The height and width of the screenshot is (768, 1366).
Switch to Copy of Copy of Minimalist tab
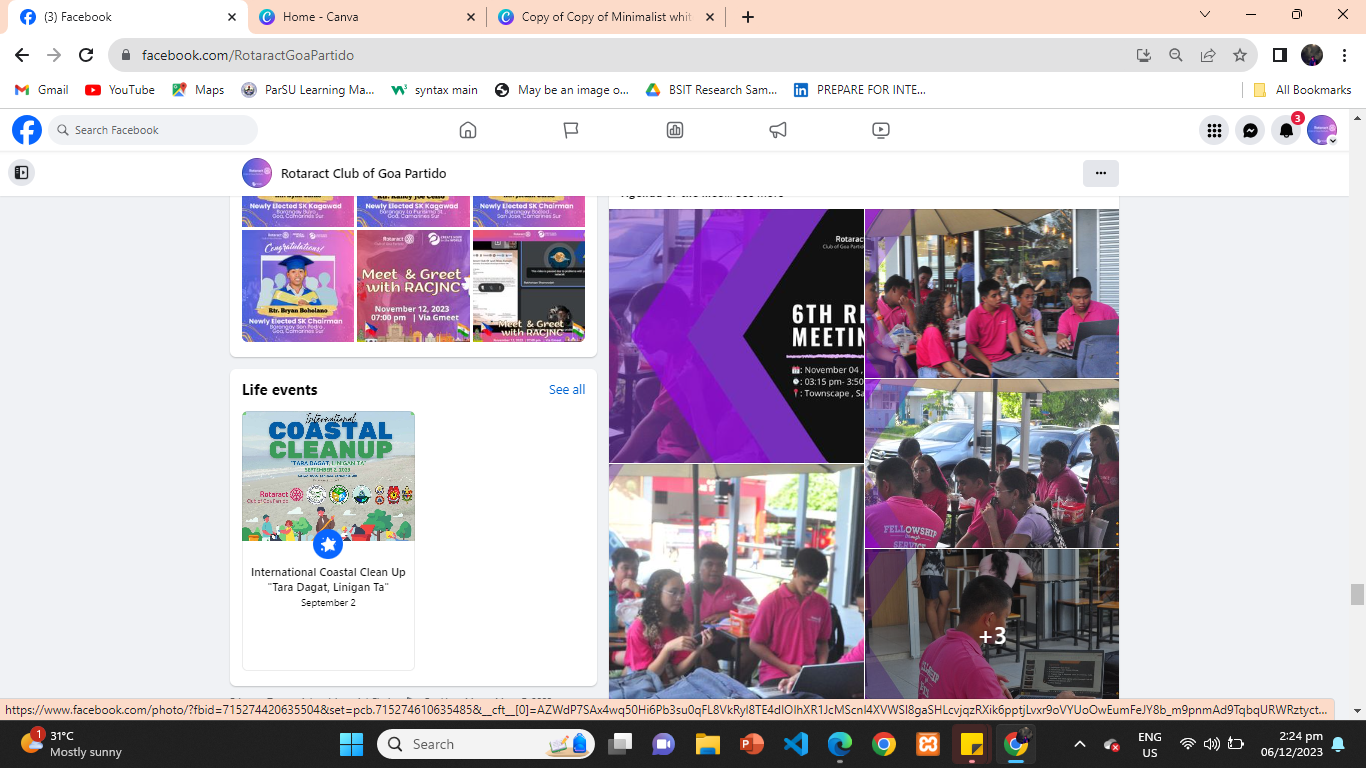605,17
